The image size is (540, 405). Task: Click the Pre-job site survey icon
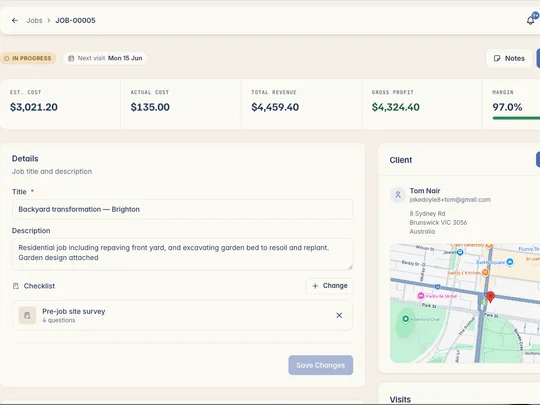tap(27, 315)
